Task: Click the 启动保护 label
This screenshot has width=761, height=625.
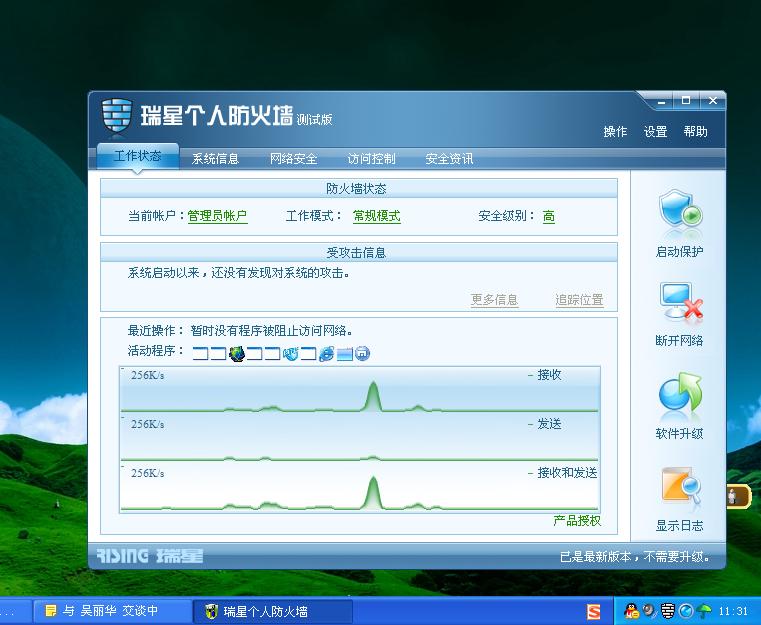Action: (x=679, y=252)
